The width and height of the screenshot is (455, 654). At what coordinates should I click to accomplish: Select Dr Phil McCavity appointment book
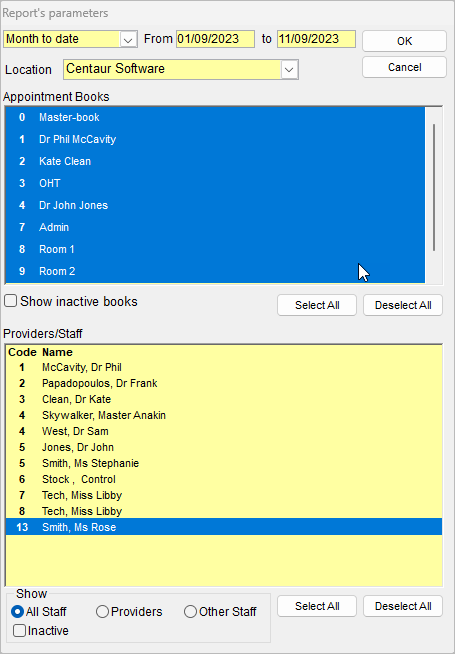[x=215, y=139]
